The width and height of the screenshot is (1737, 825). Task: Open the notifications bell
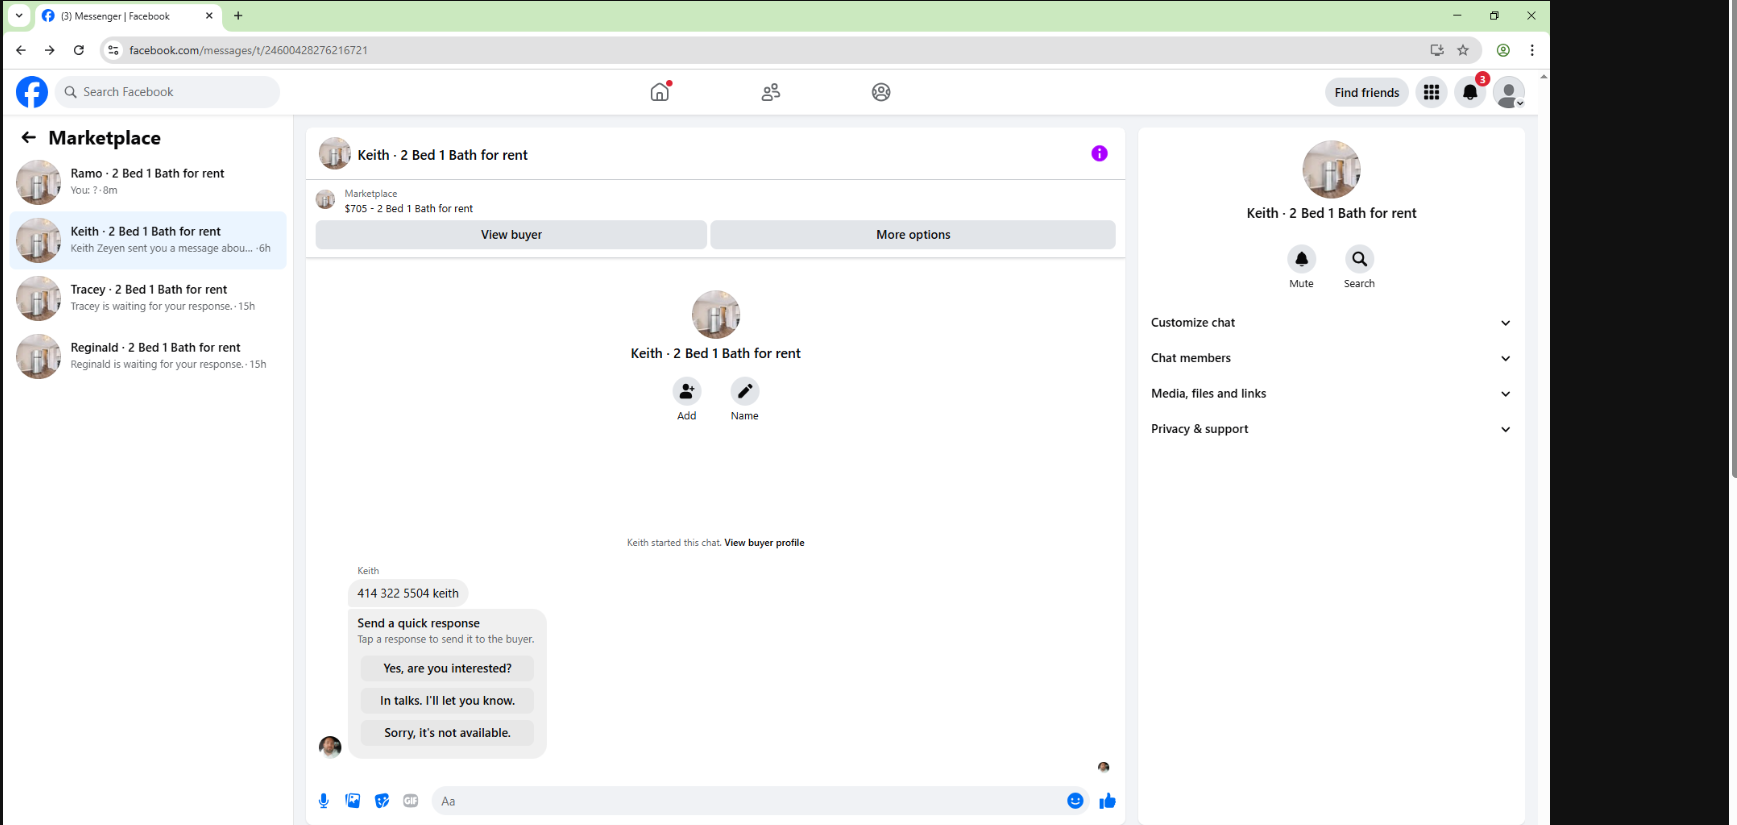coord(1470,92)
